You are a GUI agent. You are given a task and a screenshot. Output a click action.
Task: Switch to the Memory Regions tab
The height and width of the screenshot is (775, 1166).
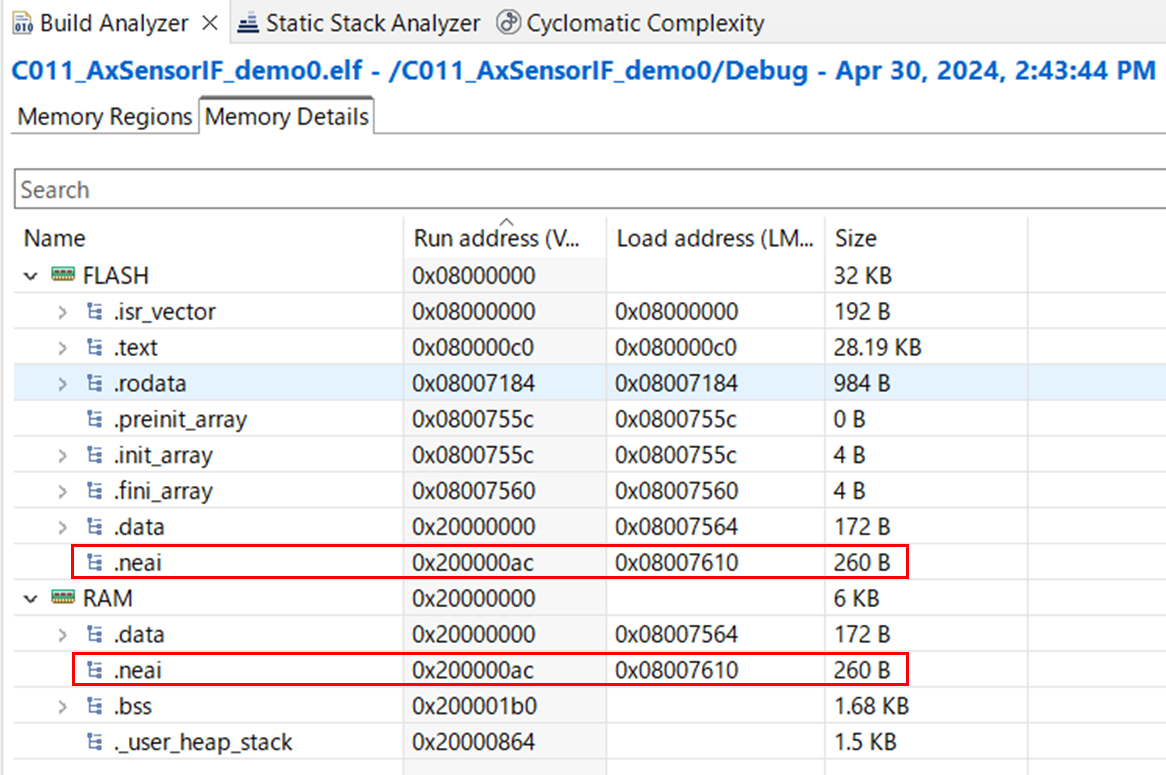pos(103,117)
